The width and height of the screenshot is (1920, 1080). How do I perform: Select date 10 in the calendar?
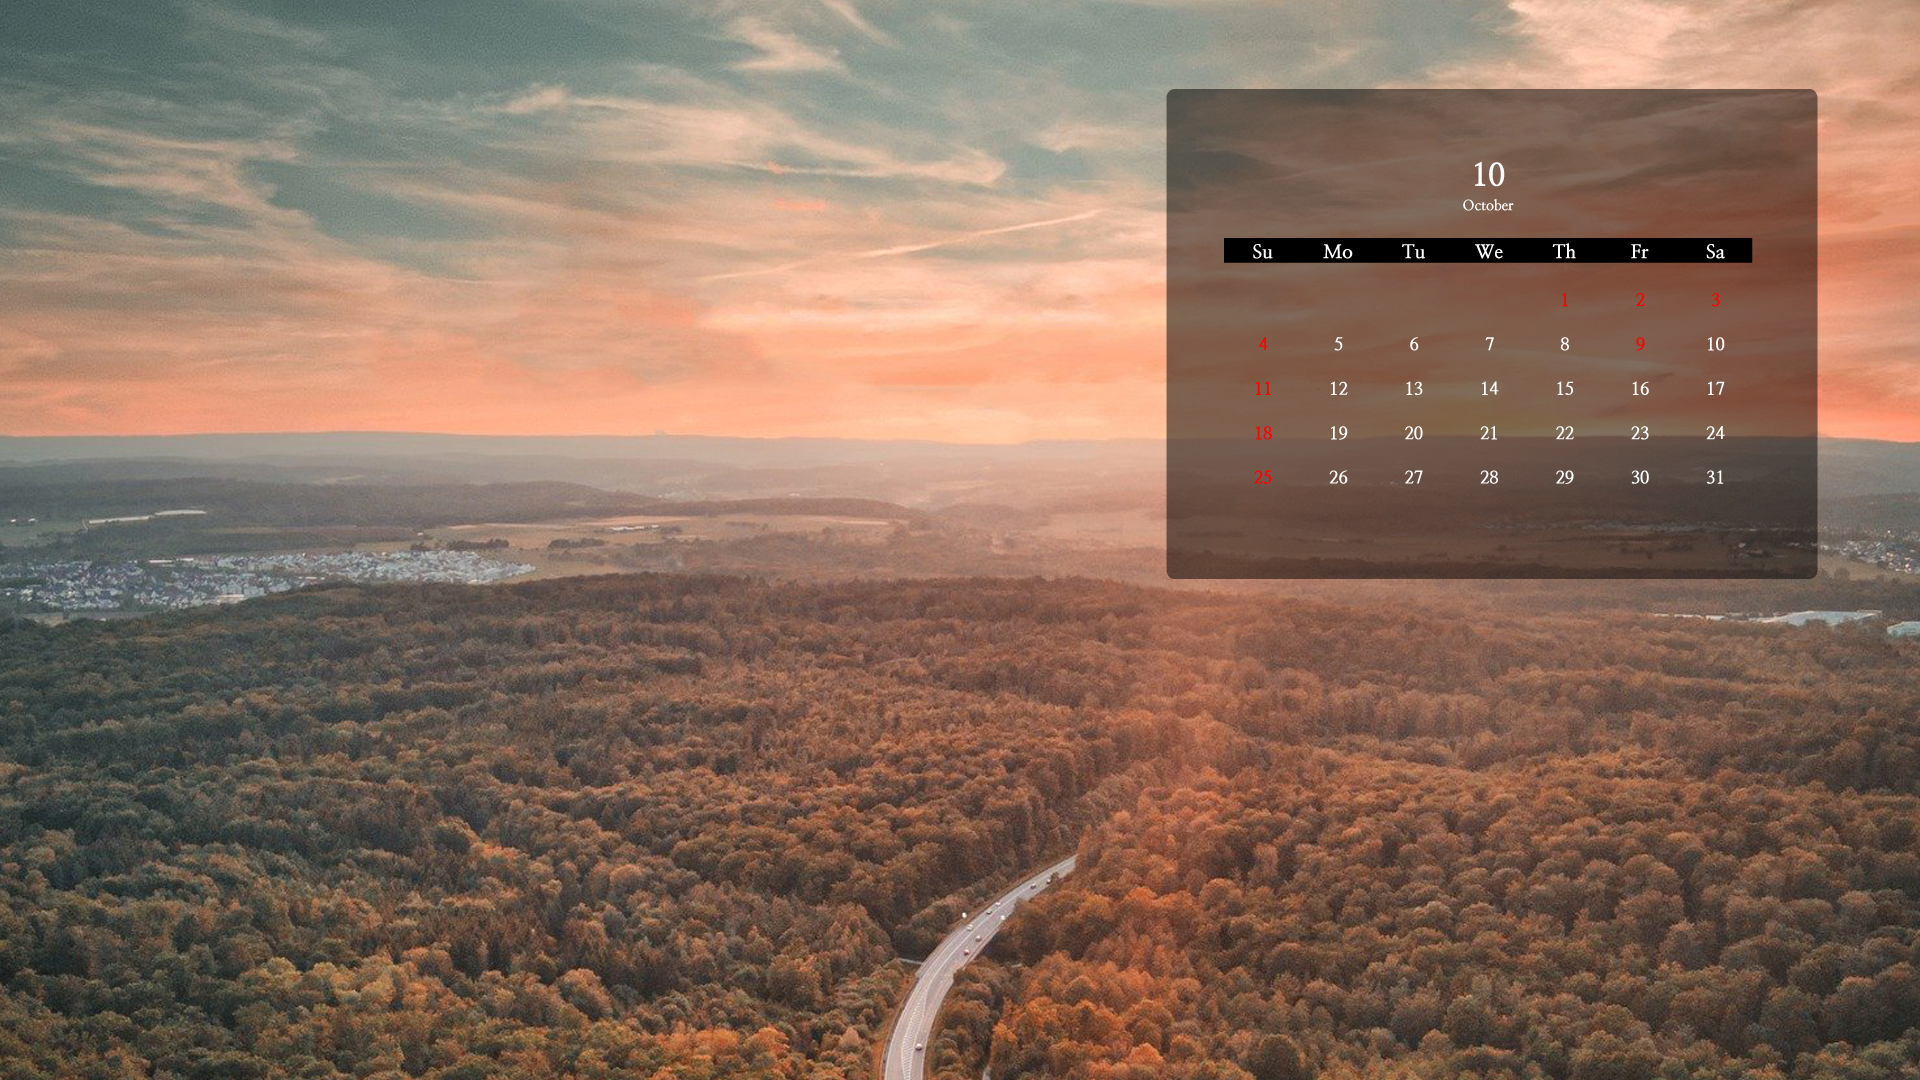click(x=1715, y=344)
